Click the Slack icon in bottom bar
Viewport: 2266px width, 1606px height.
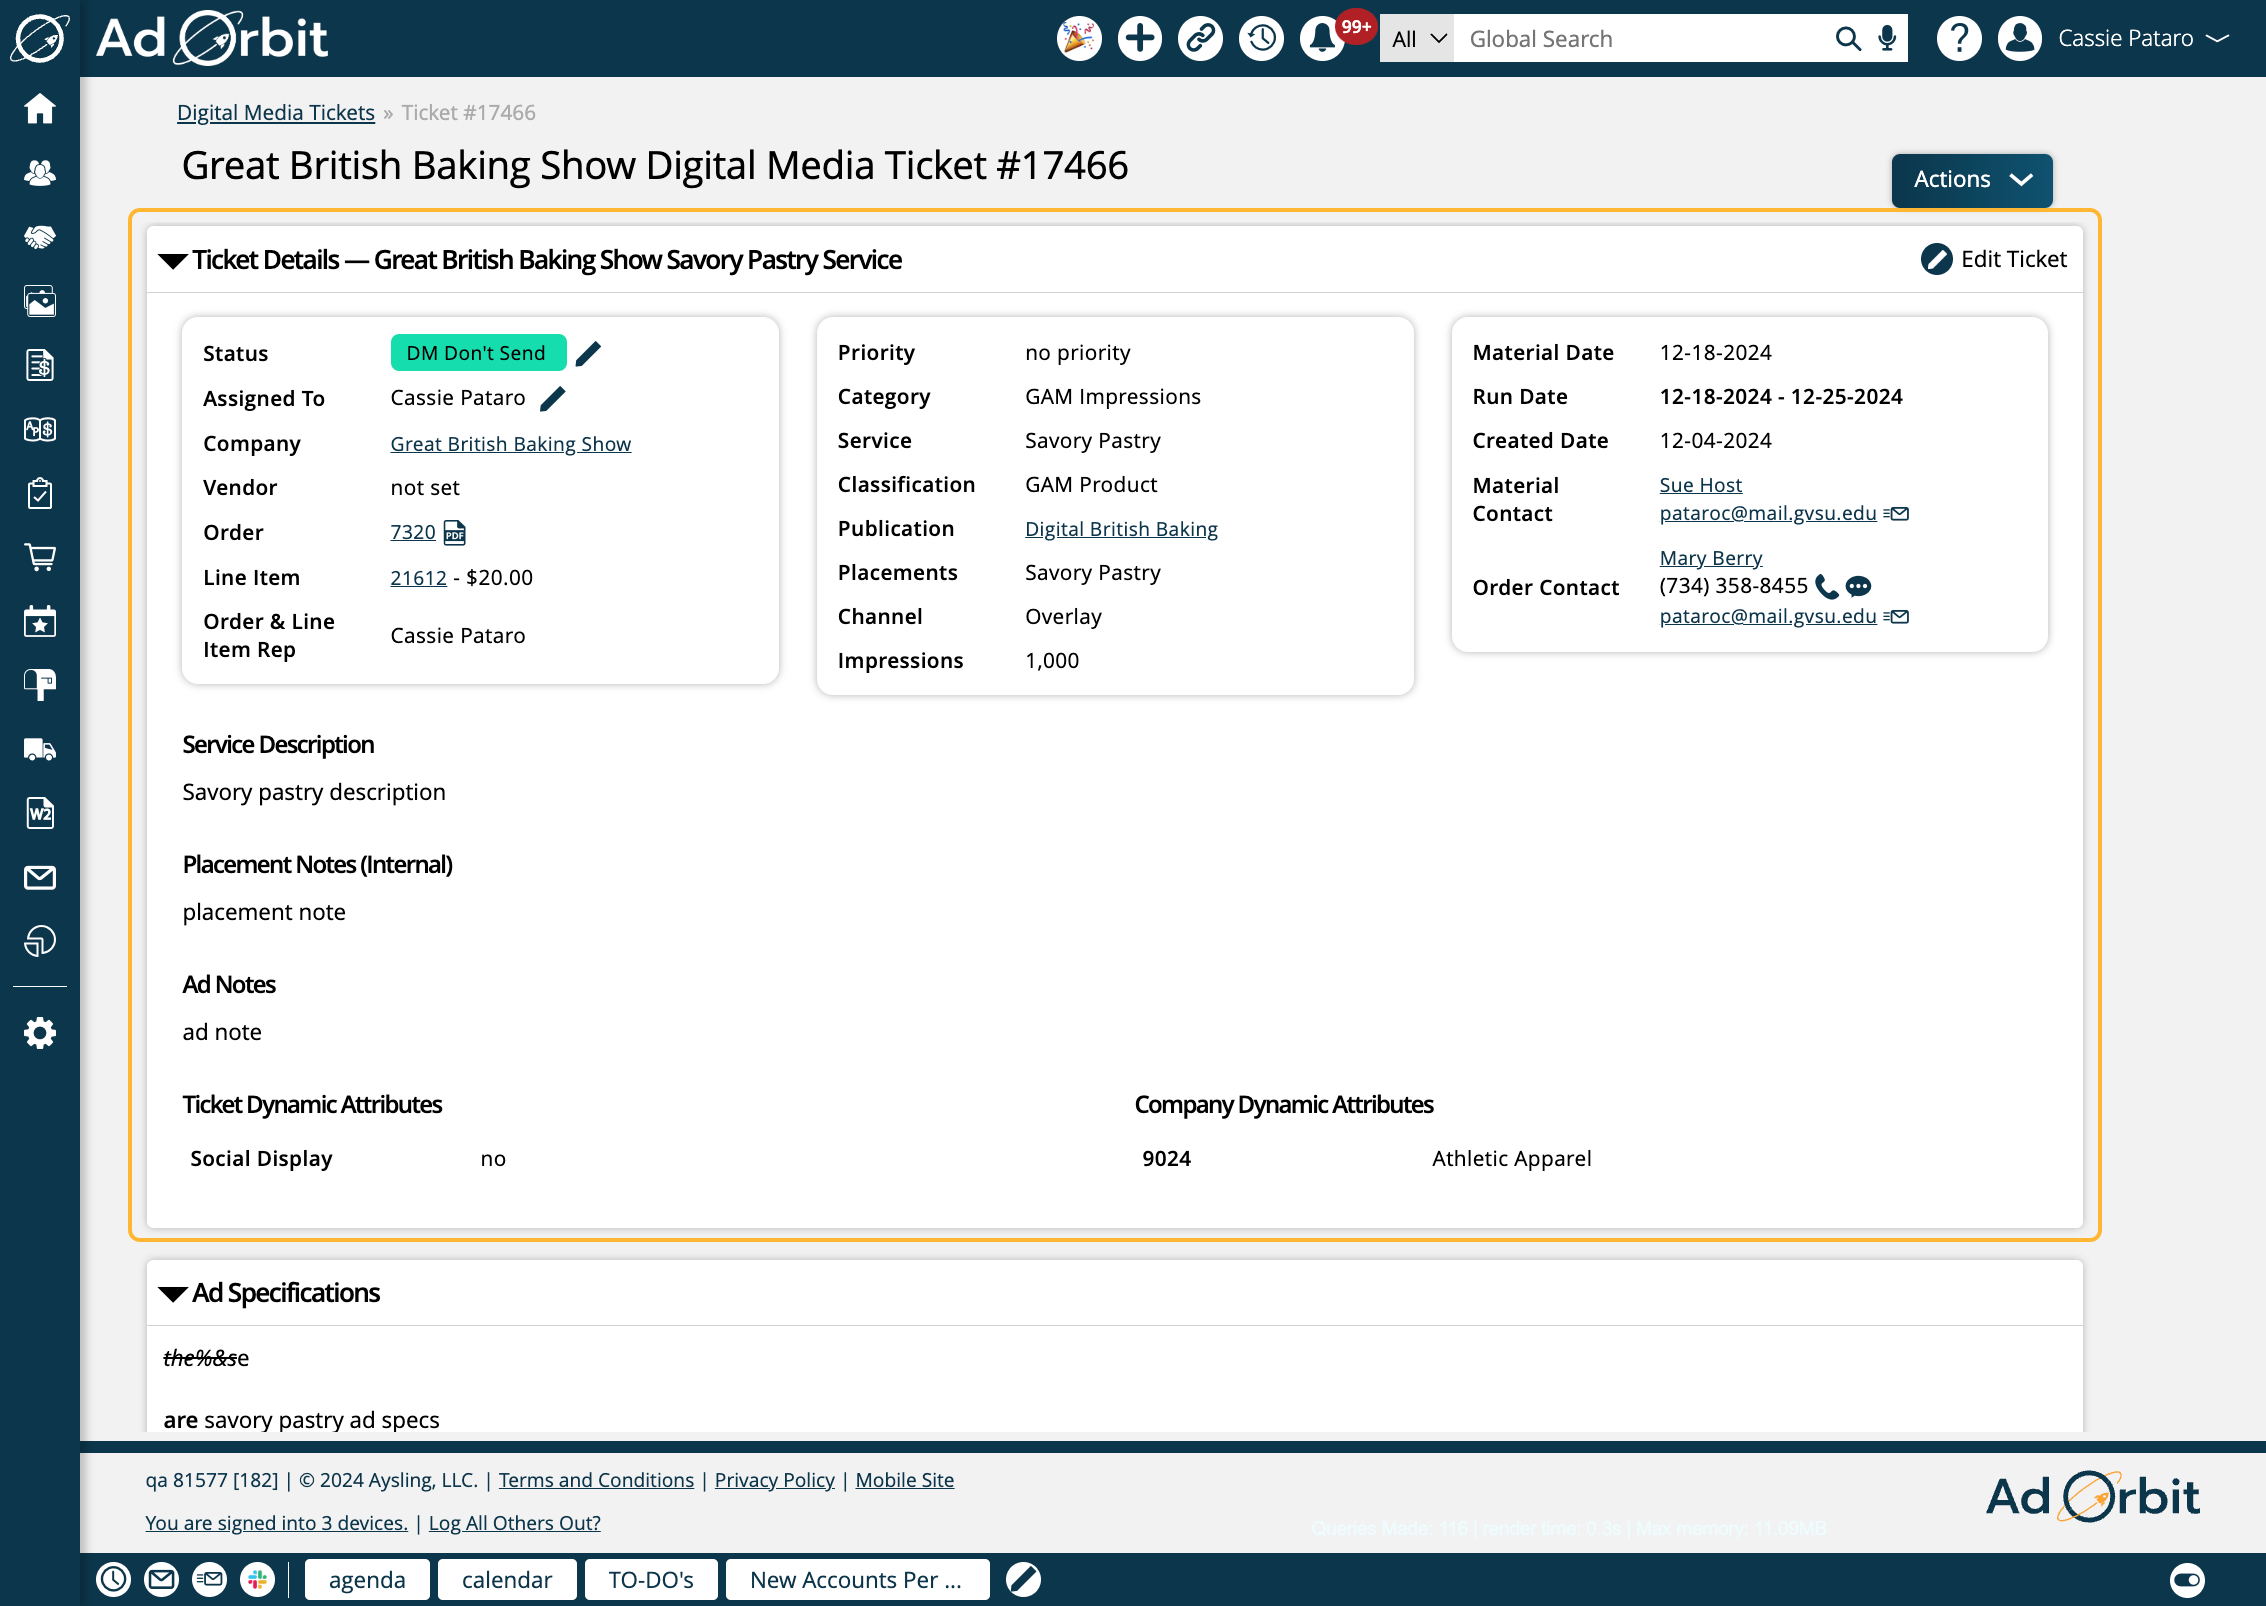258,1579
